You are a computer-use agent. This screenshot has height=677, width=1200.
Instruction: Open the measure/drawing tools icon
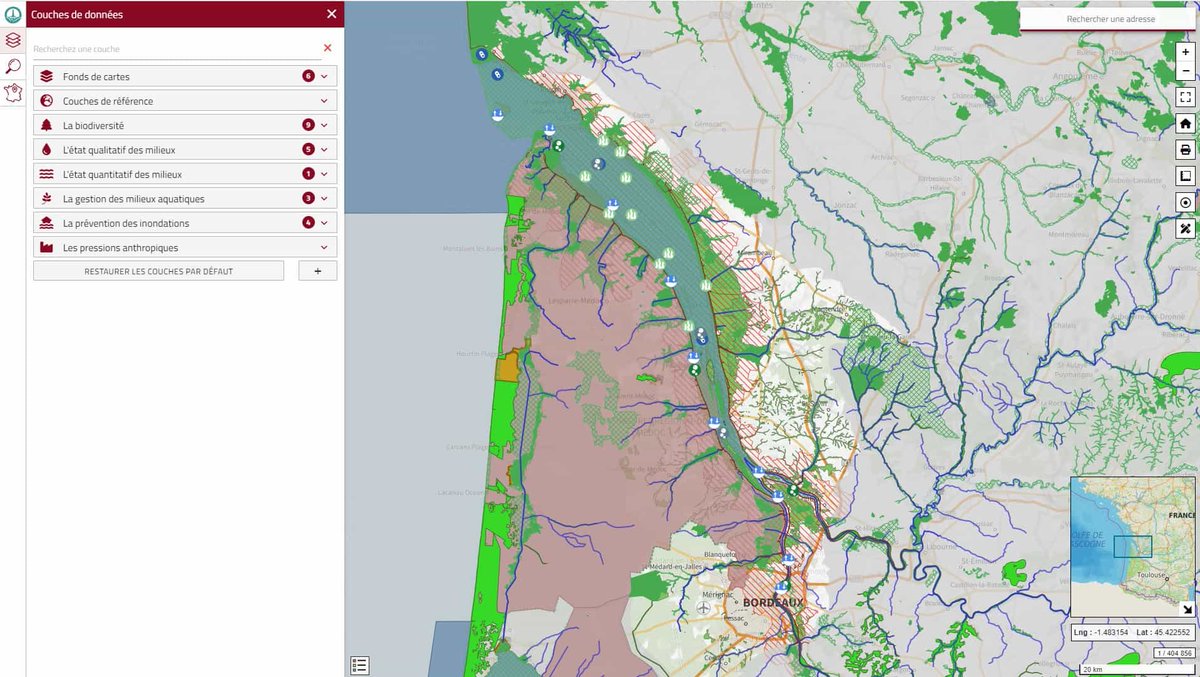[1185, 228]
